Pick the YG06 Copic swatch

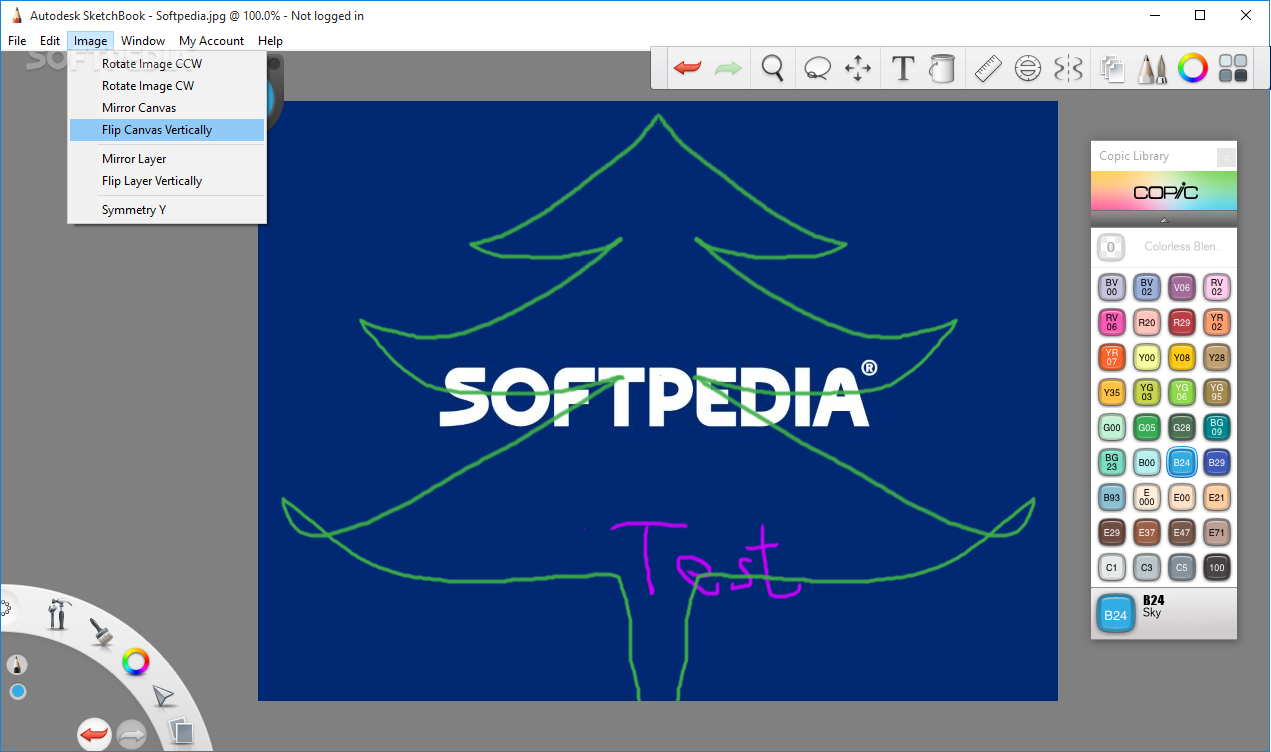pyautogui.click(x=1182, y=393)
